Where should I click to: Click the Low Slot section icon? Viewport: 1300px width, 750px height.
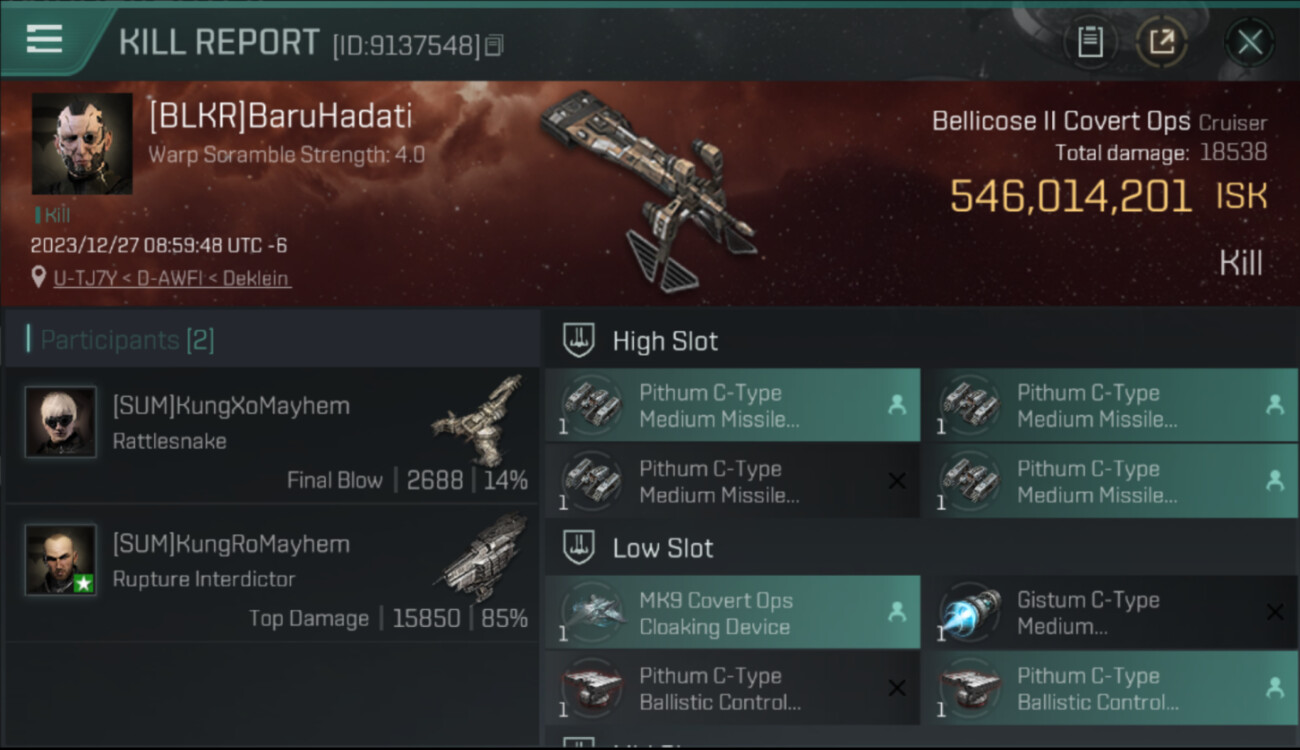(580, 547)
